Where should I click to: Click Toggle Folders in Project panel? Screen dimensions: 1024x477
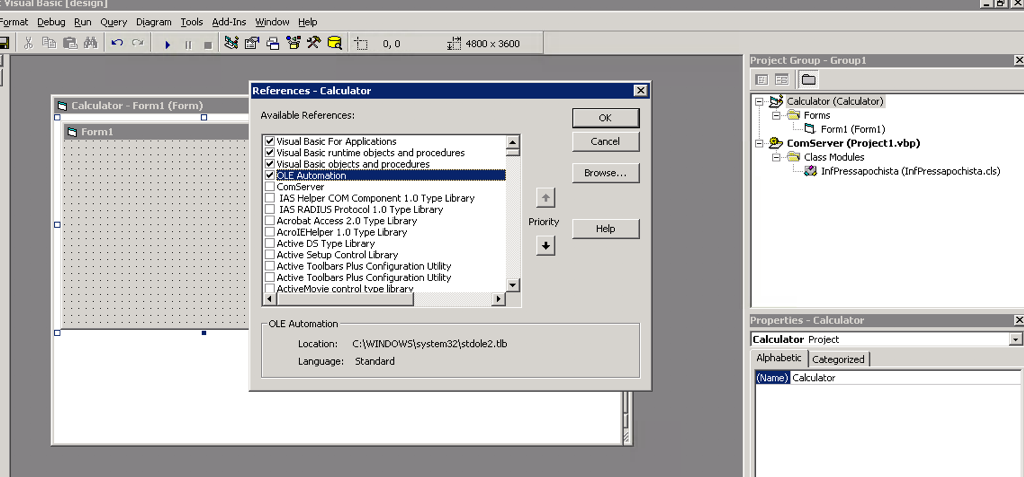tap(807, 80)
